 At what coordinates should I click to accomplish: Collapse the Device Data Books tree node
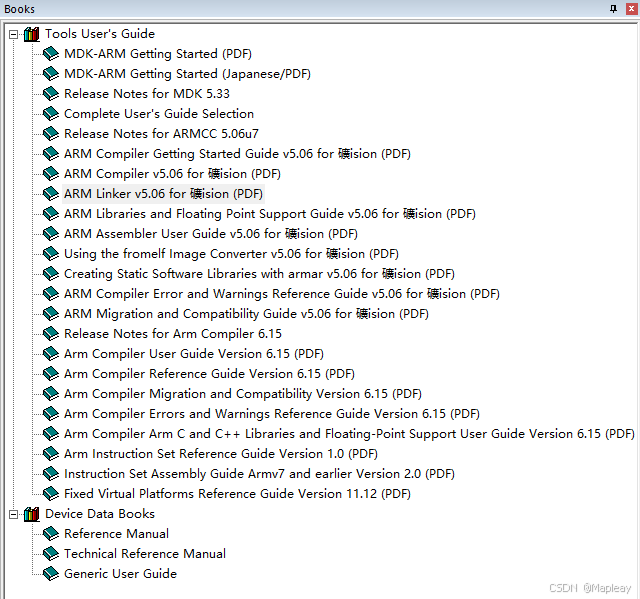13,515
